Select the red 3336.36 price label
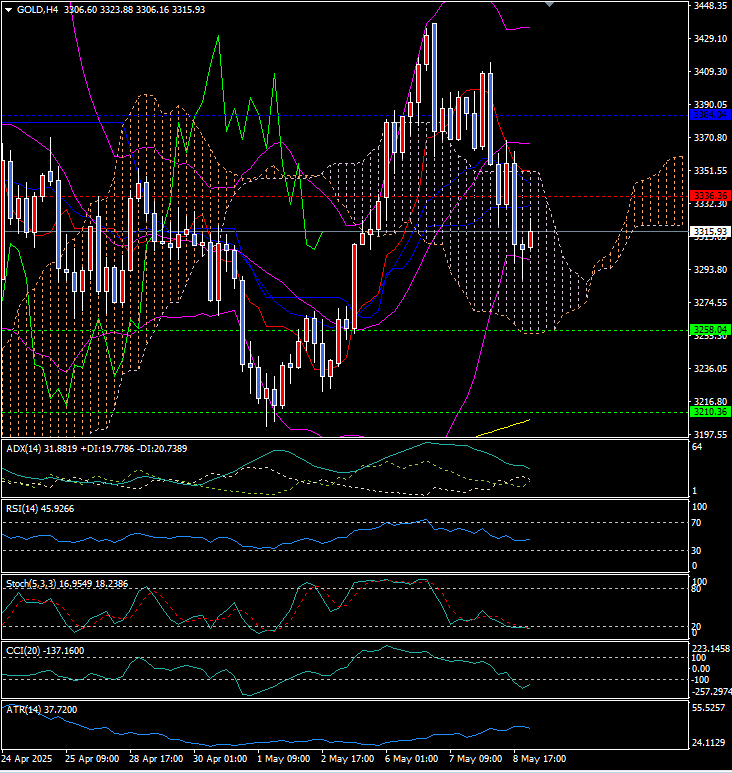 point(710,196)
